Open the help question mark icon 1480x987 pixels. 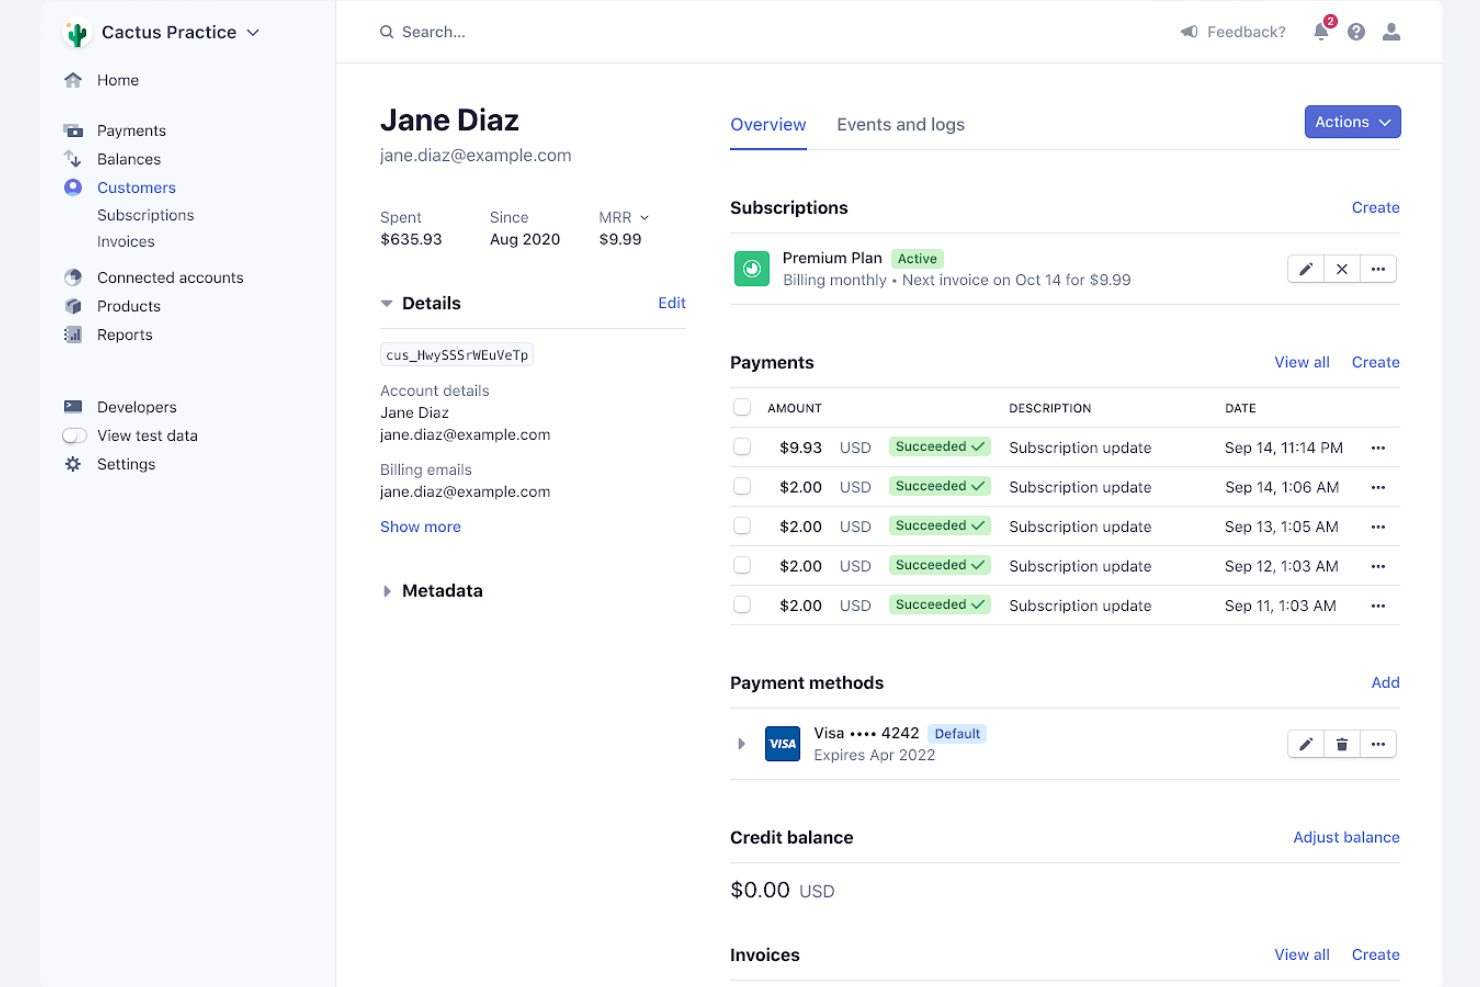point(1356,32)
